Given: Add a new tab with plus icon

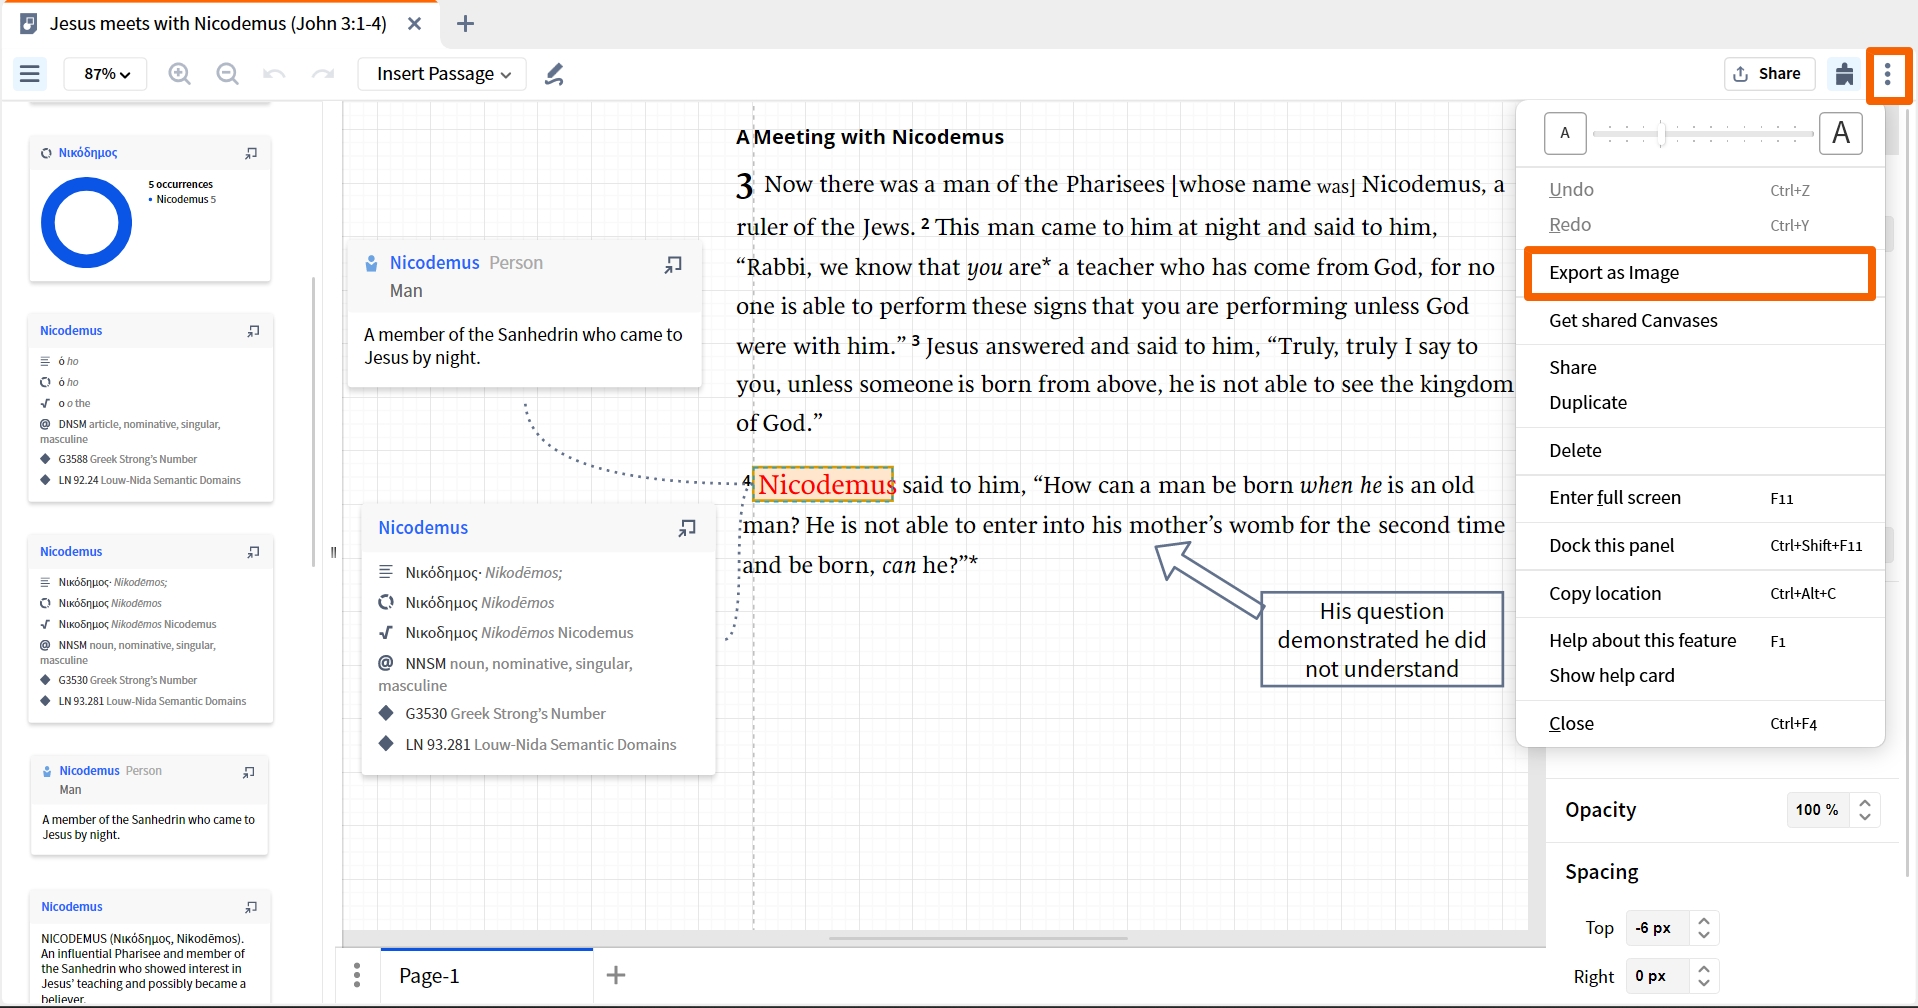Looking at the screenshot, I should pos(465,24).
